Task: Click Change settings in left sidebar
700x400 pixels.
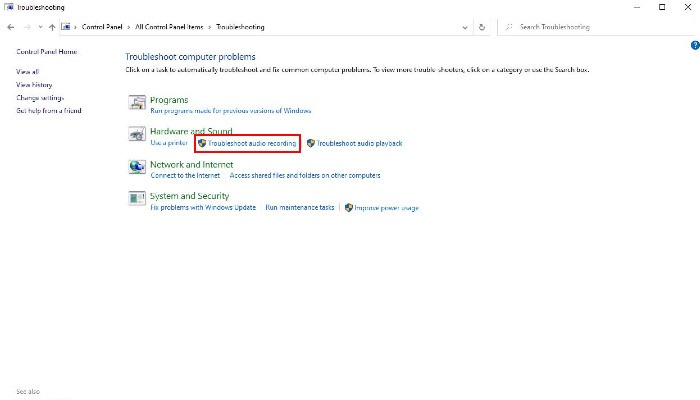Action: pyautogui.click(x=39, y=98)
